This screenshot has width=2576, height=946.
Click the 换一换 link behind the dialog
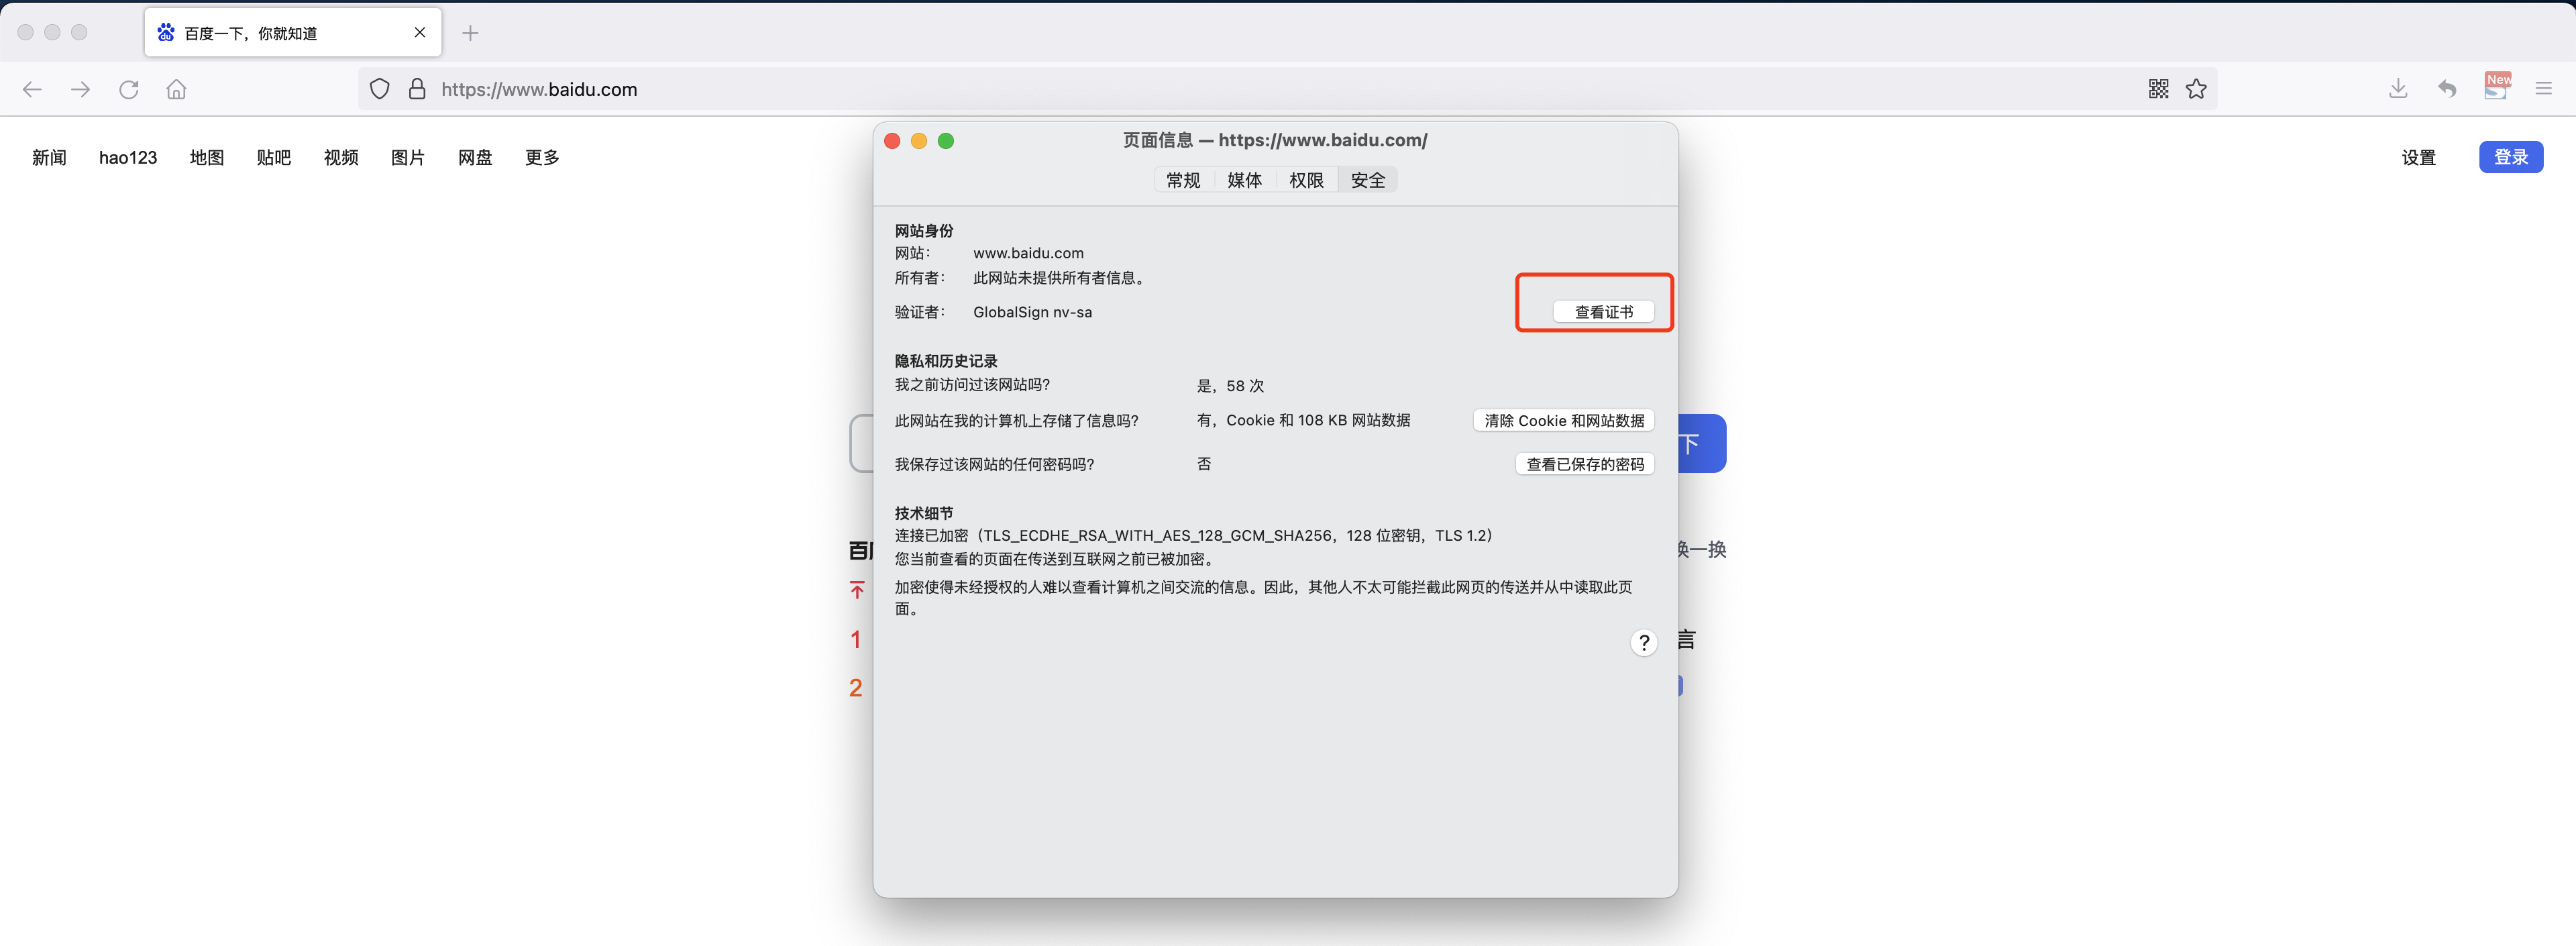pos(1702,550)
